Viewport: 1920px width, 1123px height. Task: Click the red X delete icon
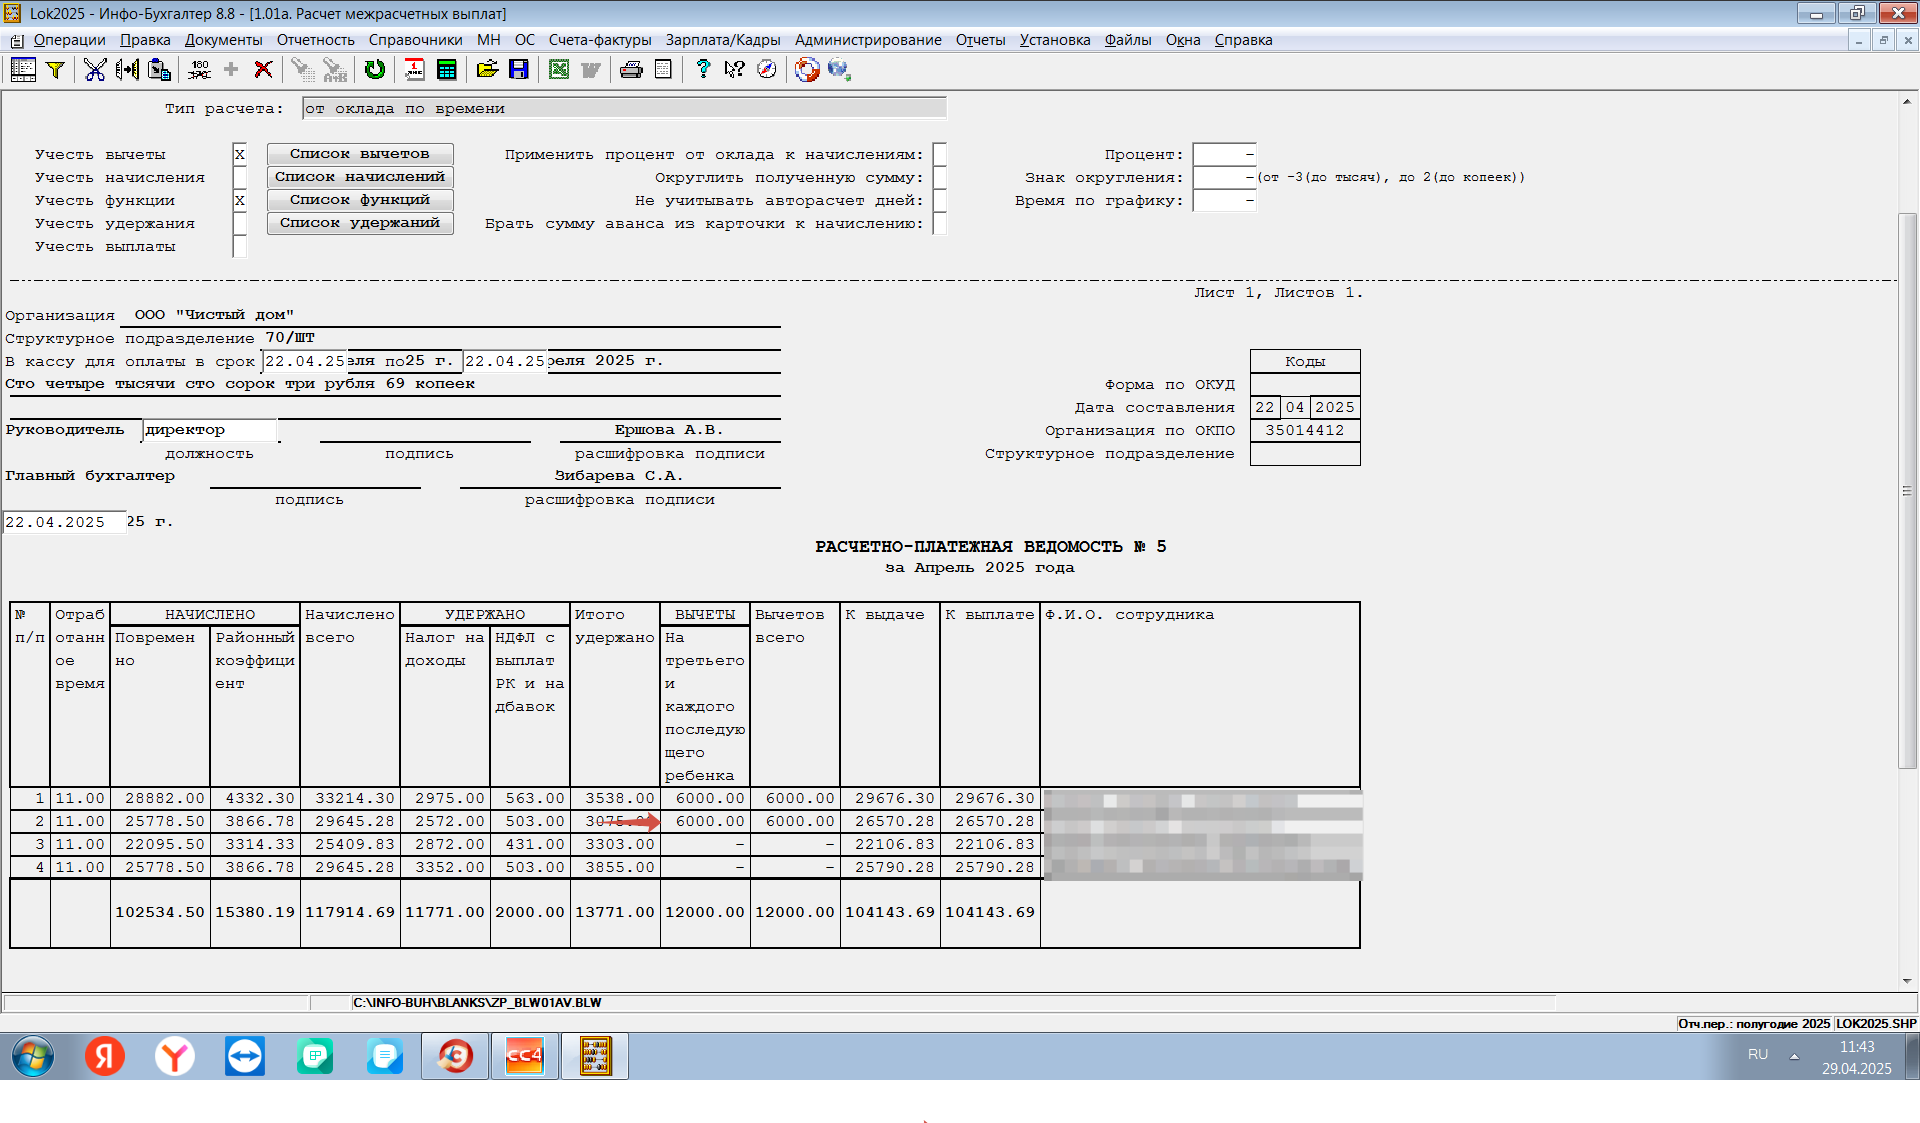click(x=263, y=69)
